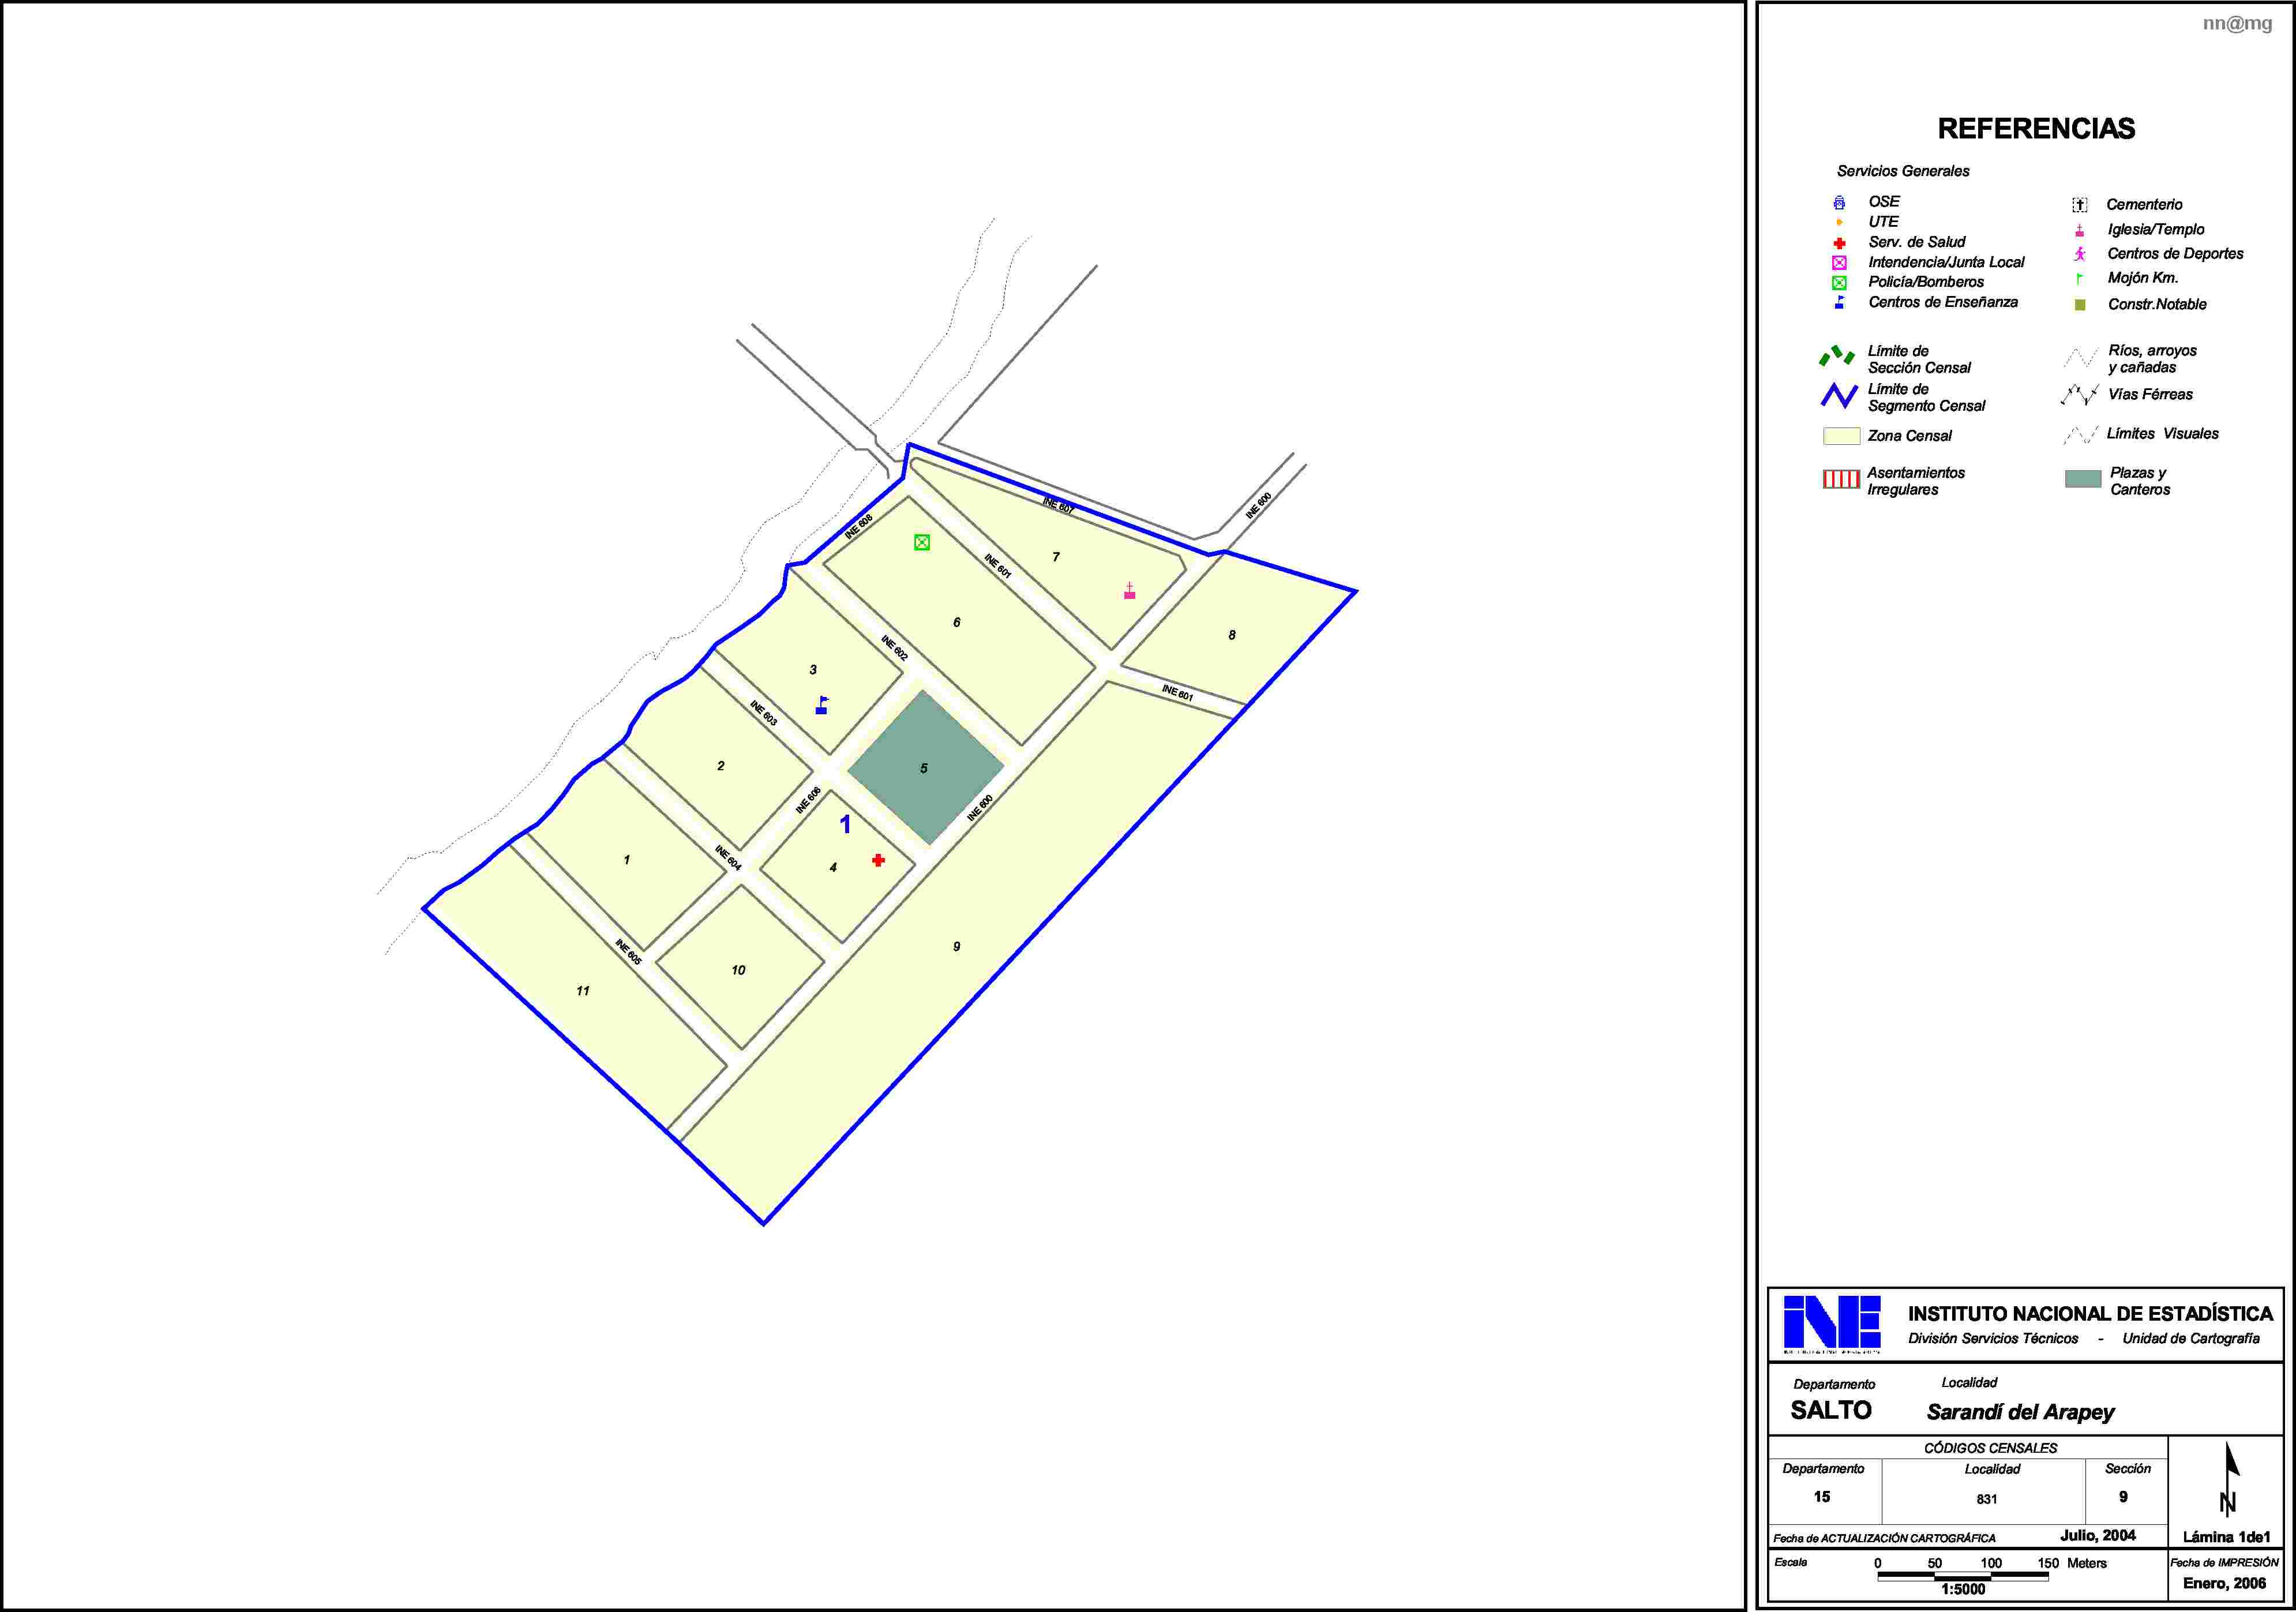The width and height of the screenshot is (2296, 1612).
Task: Click the green police marker in block 6
Action: 922,542
